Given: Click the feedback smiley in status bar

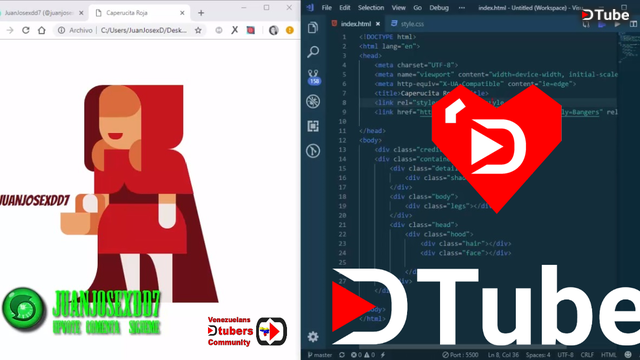Looking at the screenshot, I should [628, 355].
